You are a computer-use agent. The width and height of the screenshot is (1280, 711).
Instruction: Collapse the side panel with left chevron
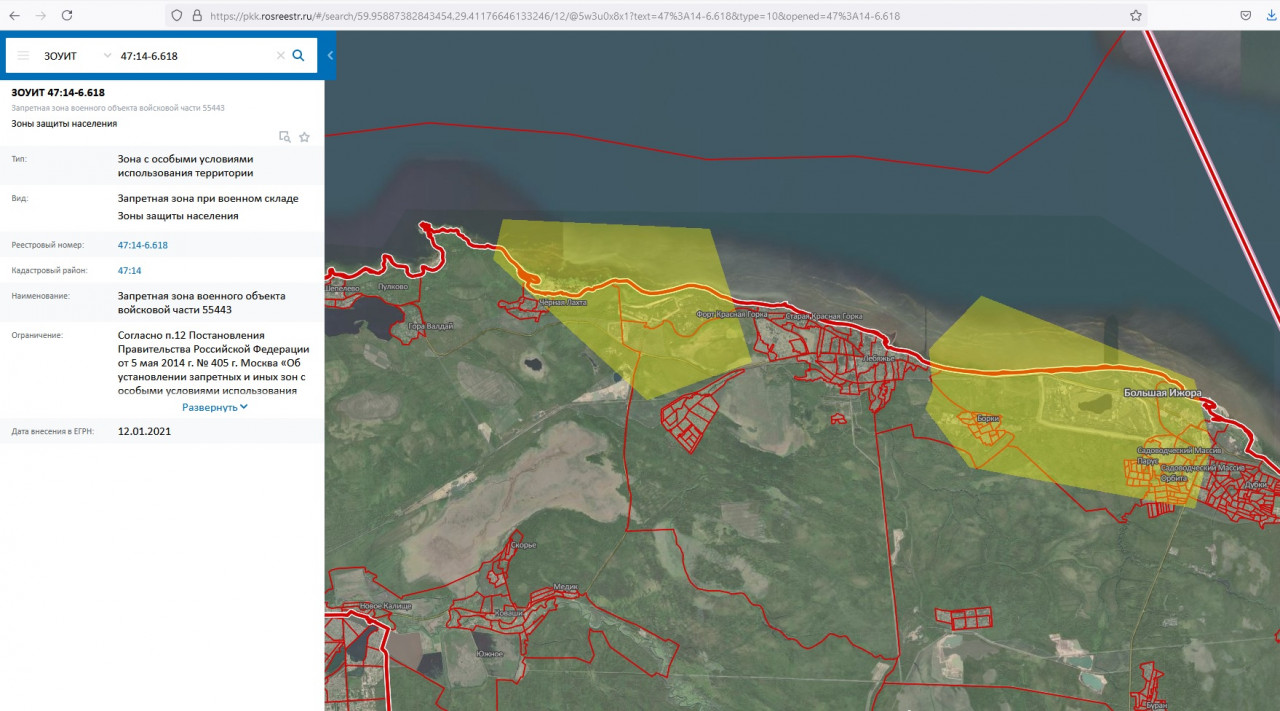coord(330,56)
